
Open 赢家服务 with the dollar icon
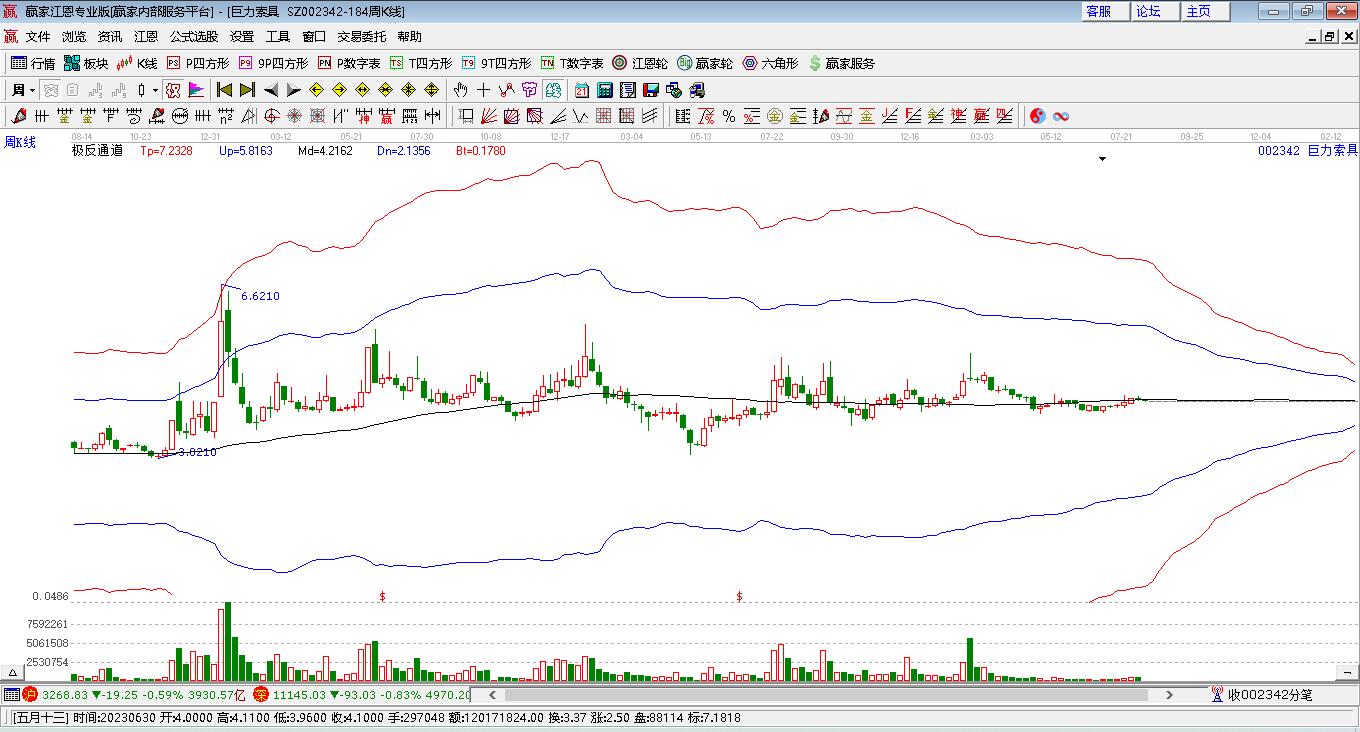tap(841, 63)
